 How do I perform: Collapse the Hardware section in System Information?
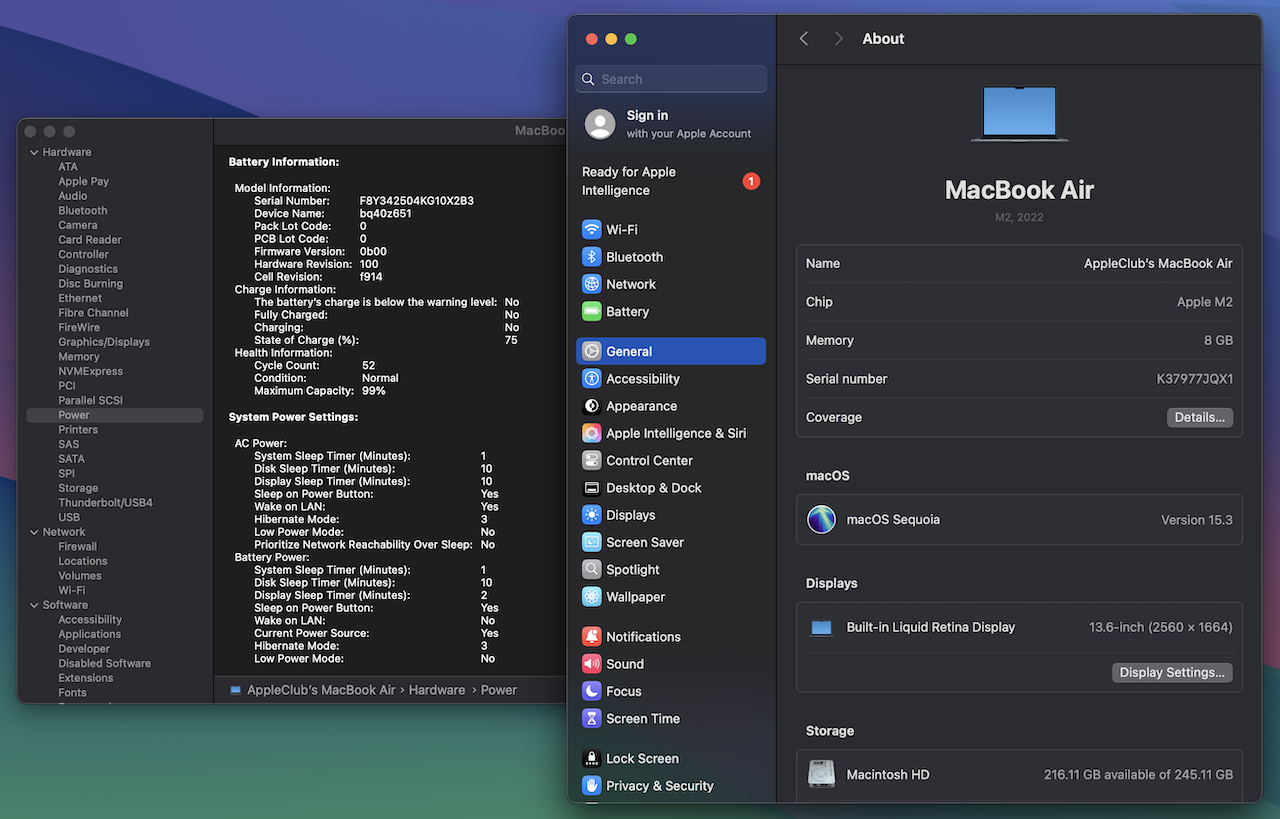(x=33, y=153)
